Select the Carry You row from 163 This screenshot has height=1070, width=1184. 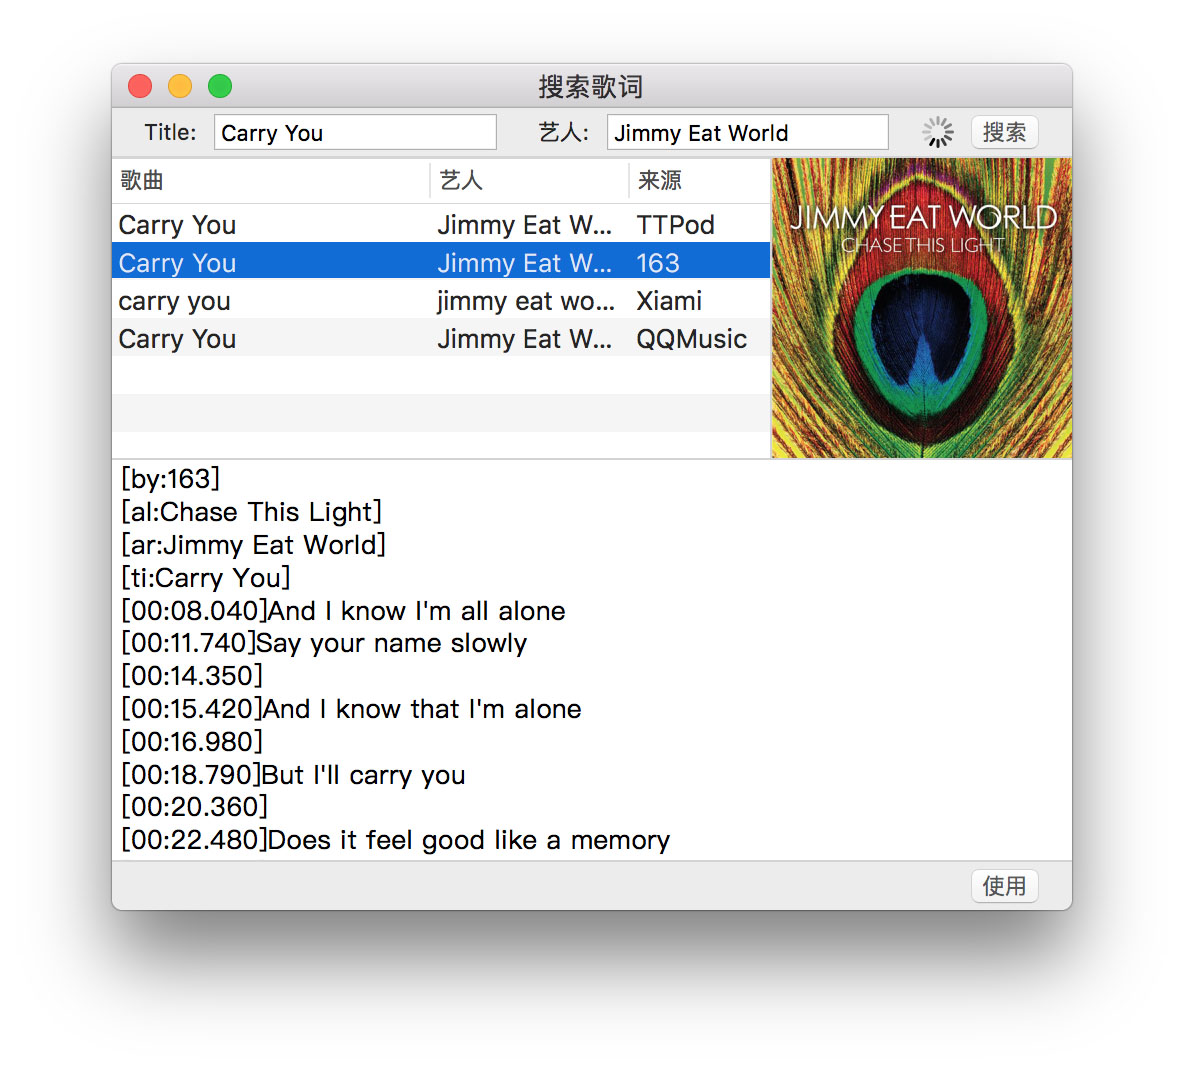[441, 261]
